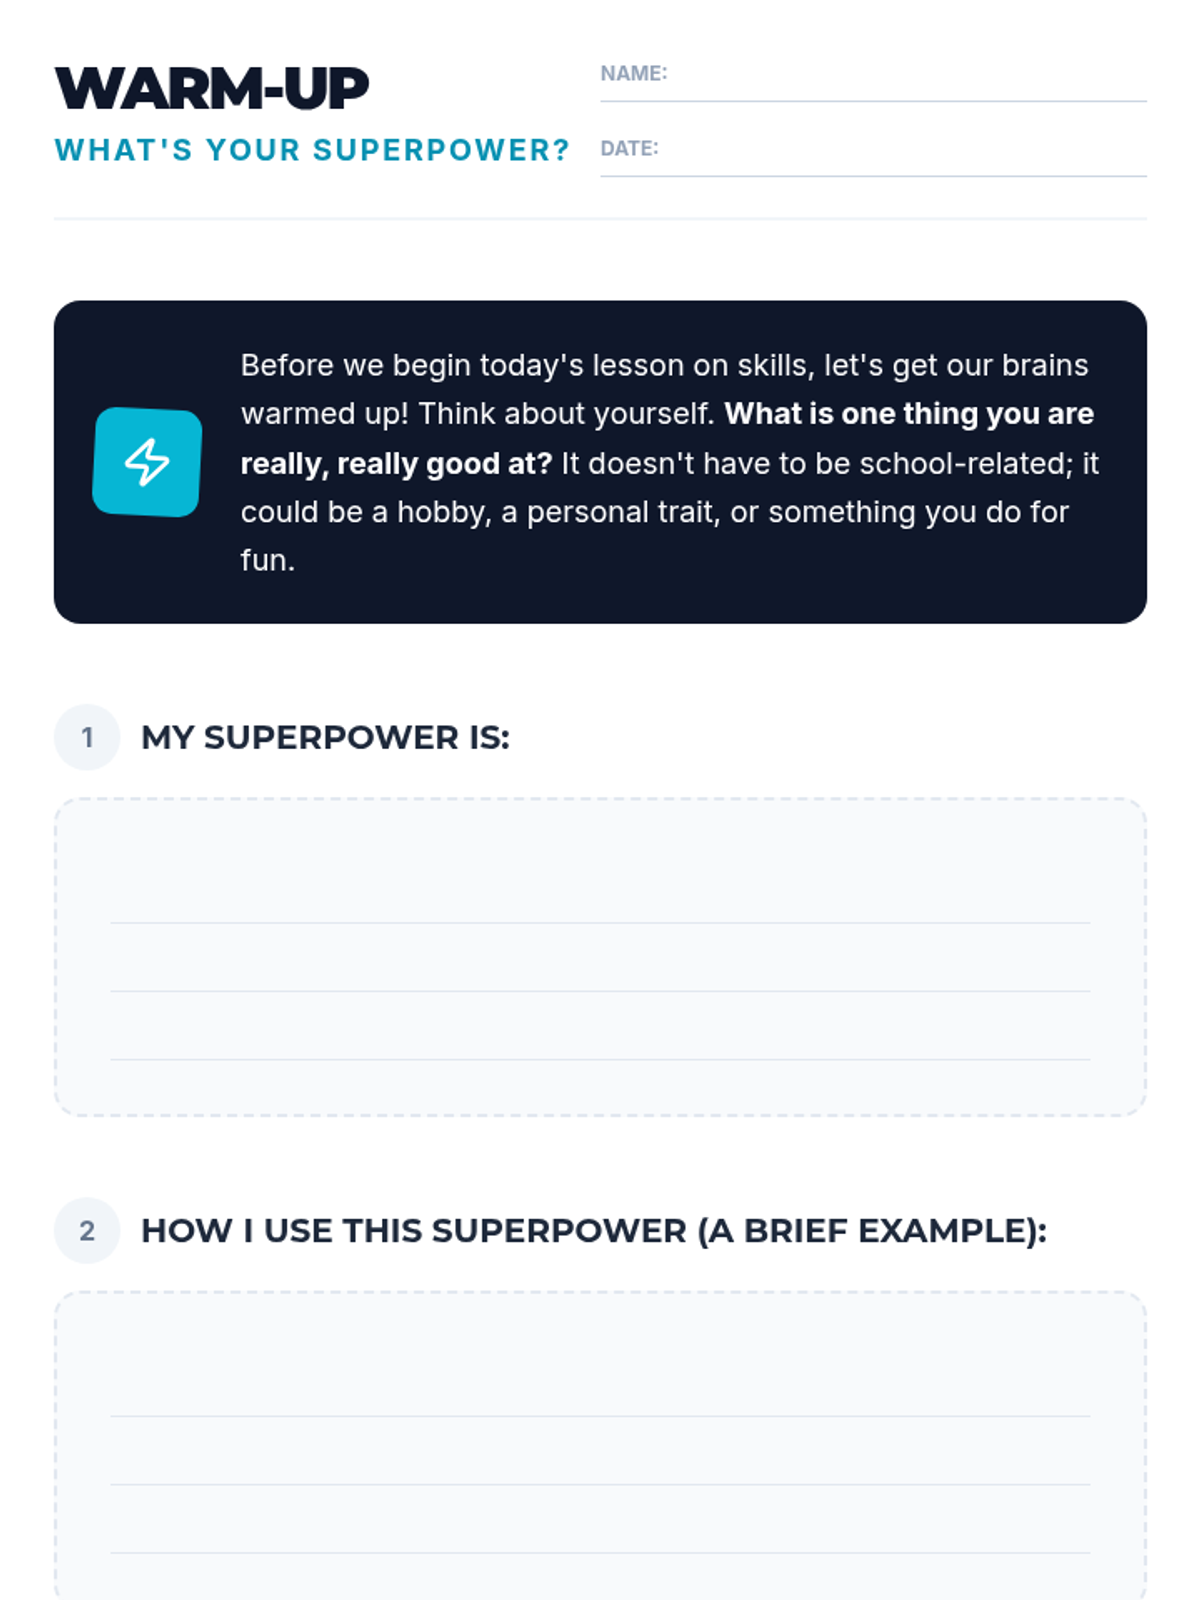Click the What's Your Superpower subtitle
1200x1600 pixels.
pos(312,150)
